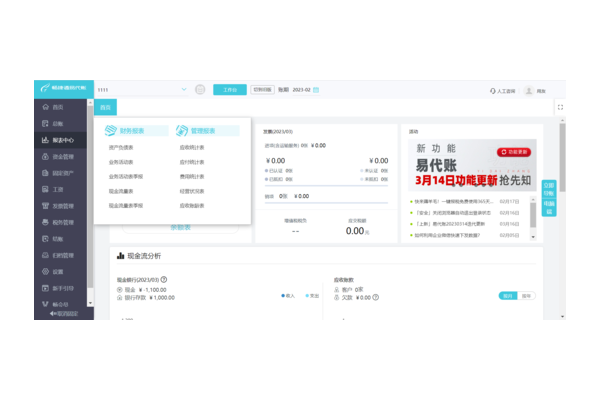Open 费用统计表 from the management reports
Screen dimensions: 600x400
[192, 176]
